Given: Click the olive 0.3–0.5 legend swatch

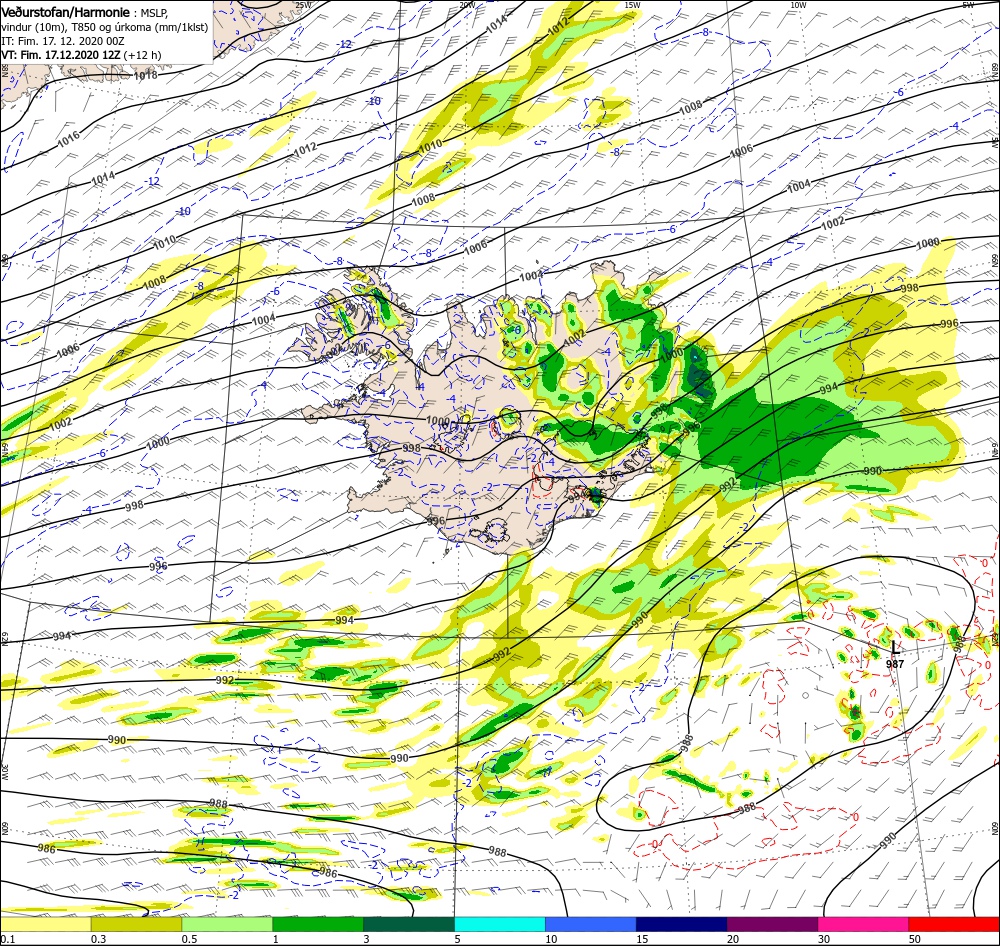Looking at the screenshot, I should tap(136, 924).
